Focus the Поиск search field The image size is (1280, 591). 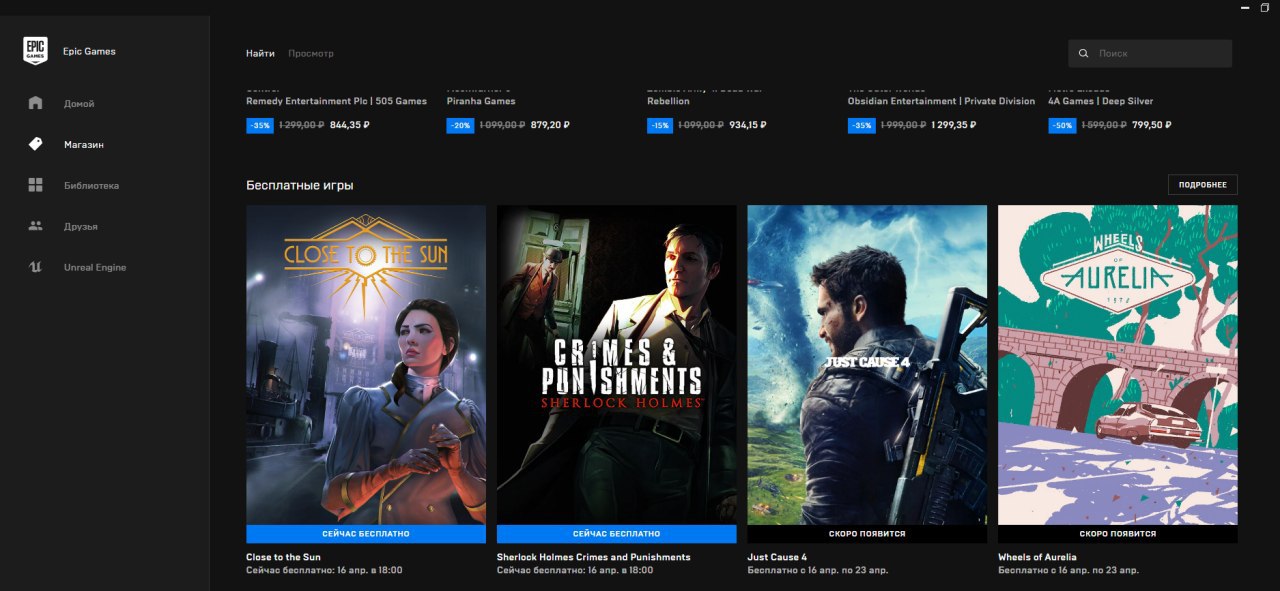coord(1150,53)
